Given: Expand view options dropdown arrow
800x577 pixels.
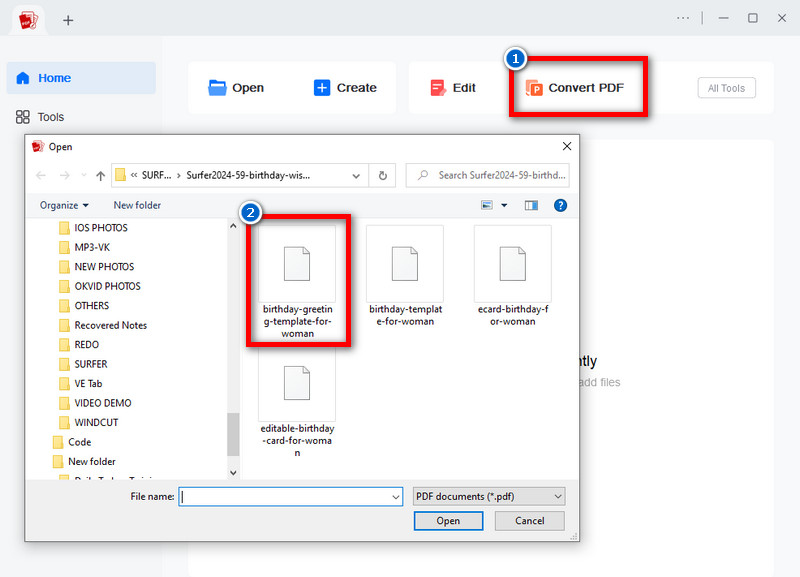Looking at the screenshot, I should pyautogui.click(x=504, y=205).
